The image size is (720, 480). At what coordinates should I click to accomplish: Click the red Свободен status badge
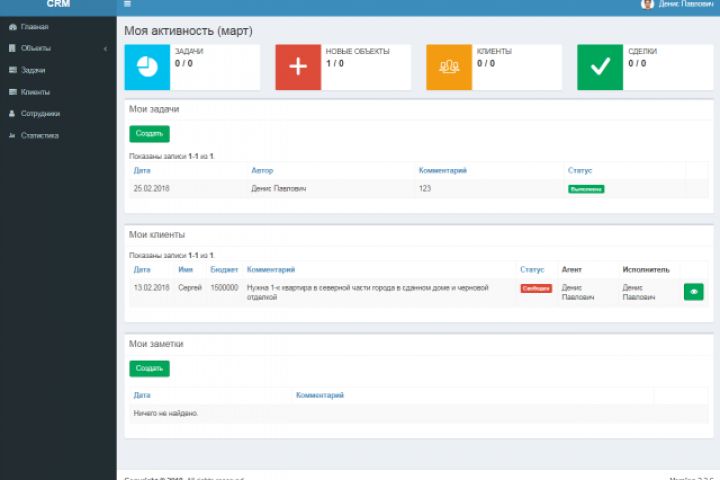click(536, 288)
